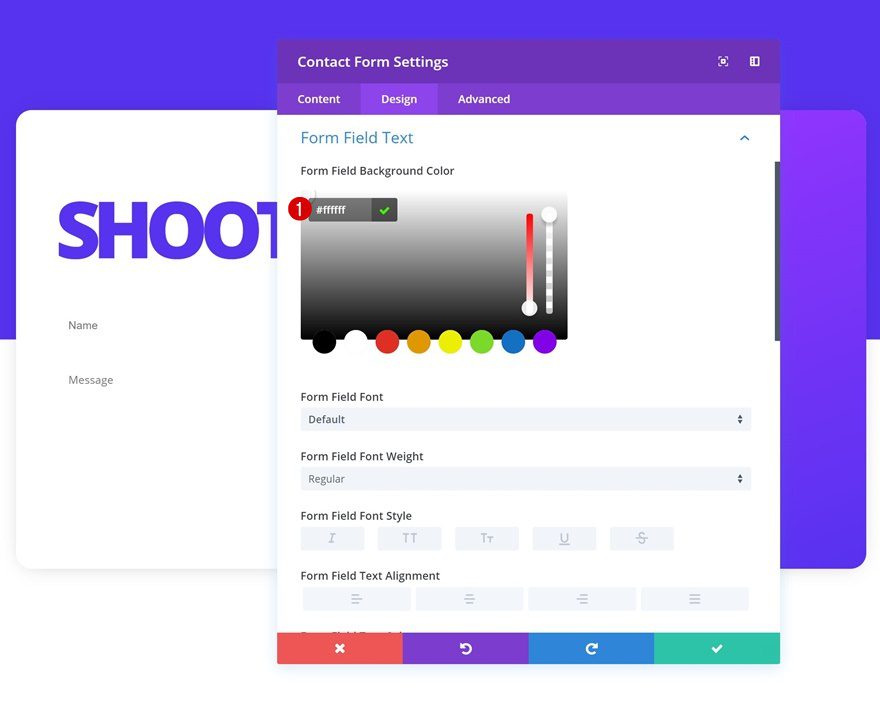
Task: Redo the reverted change
Action: pyautogui.click(x=590, y=648)
